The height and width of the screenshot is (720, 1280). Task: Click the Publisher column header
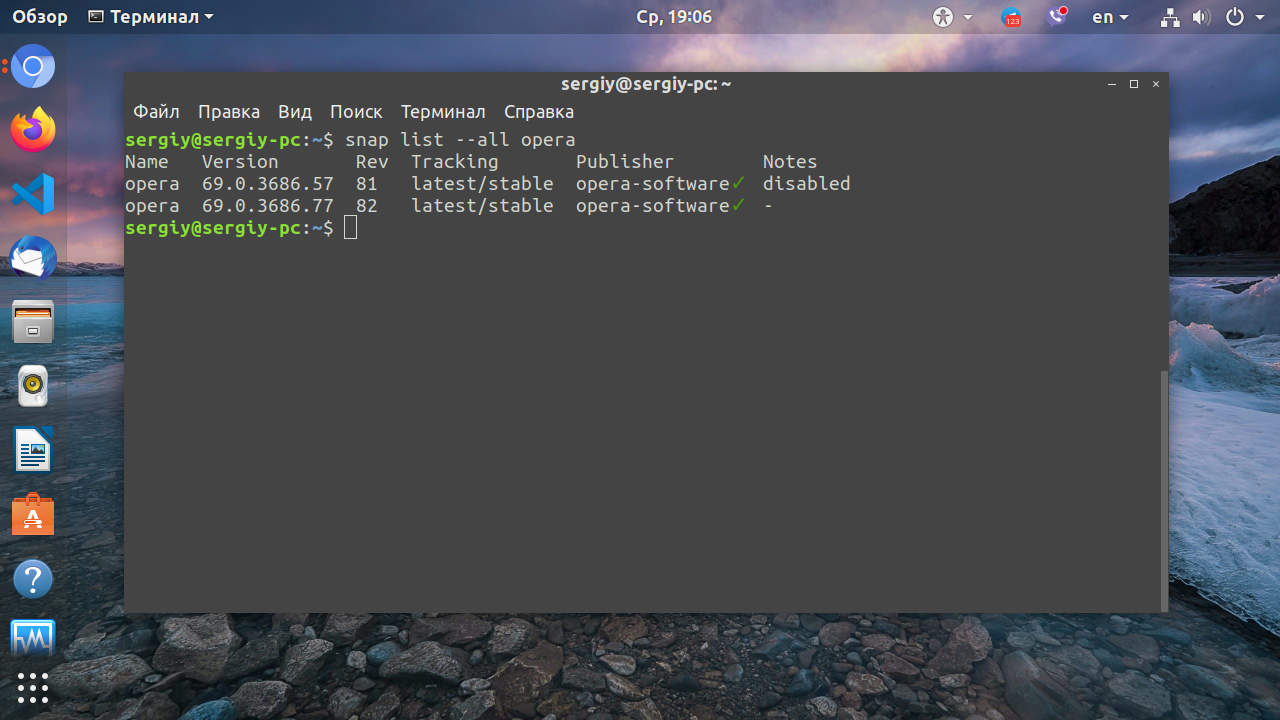tap(625, 162)
